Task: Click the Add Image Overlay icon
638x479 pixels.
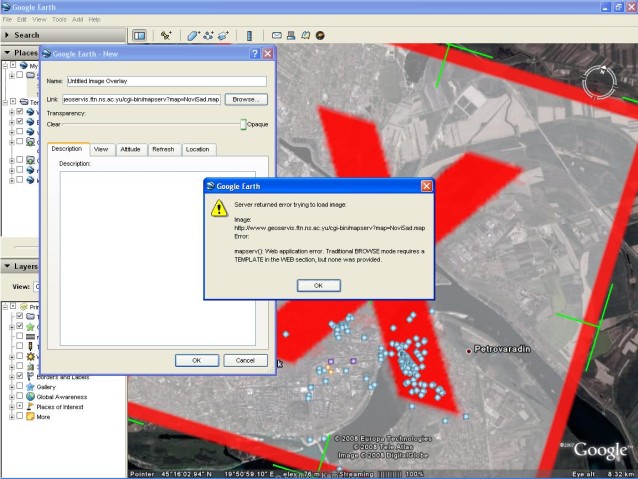Action: [222, 35]
